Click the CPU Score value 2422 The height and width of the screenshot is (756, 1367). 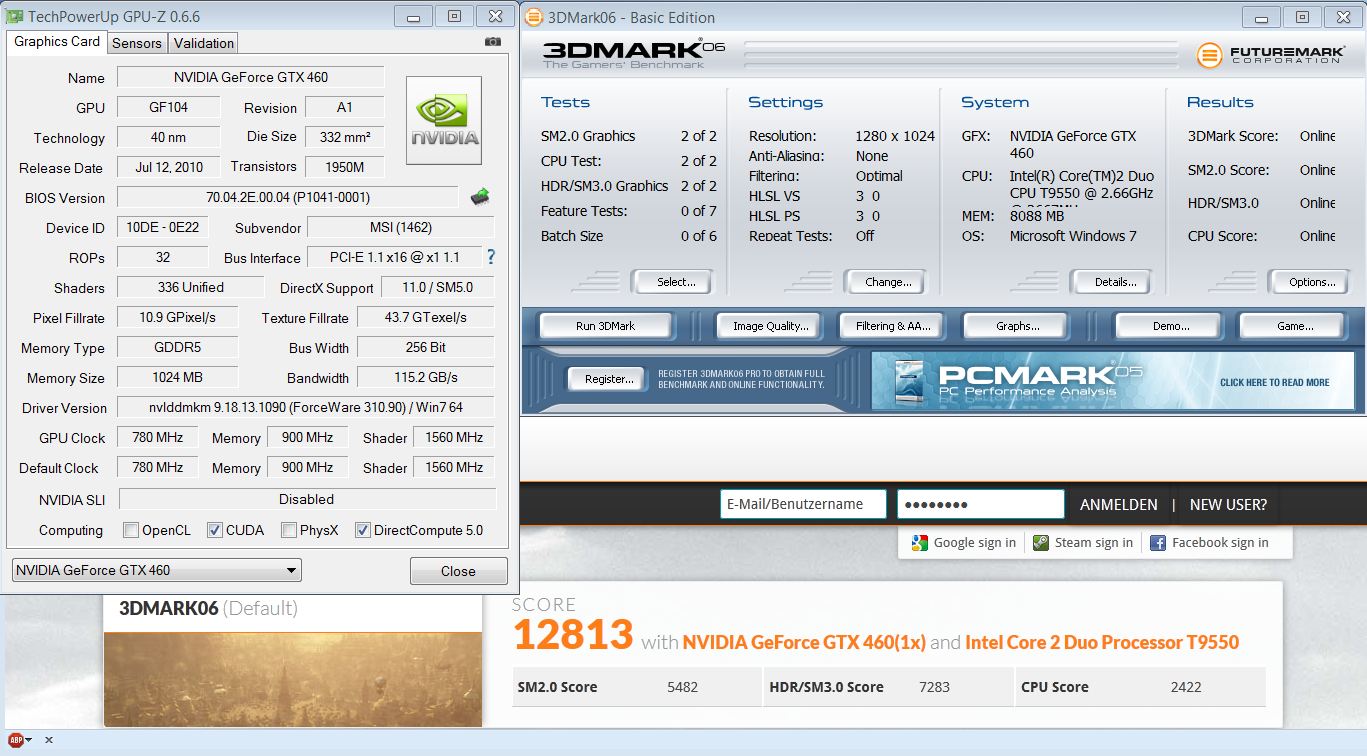point(1186,687)
